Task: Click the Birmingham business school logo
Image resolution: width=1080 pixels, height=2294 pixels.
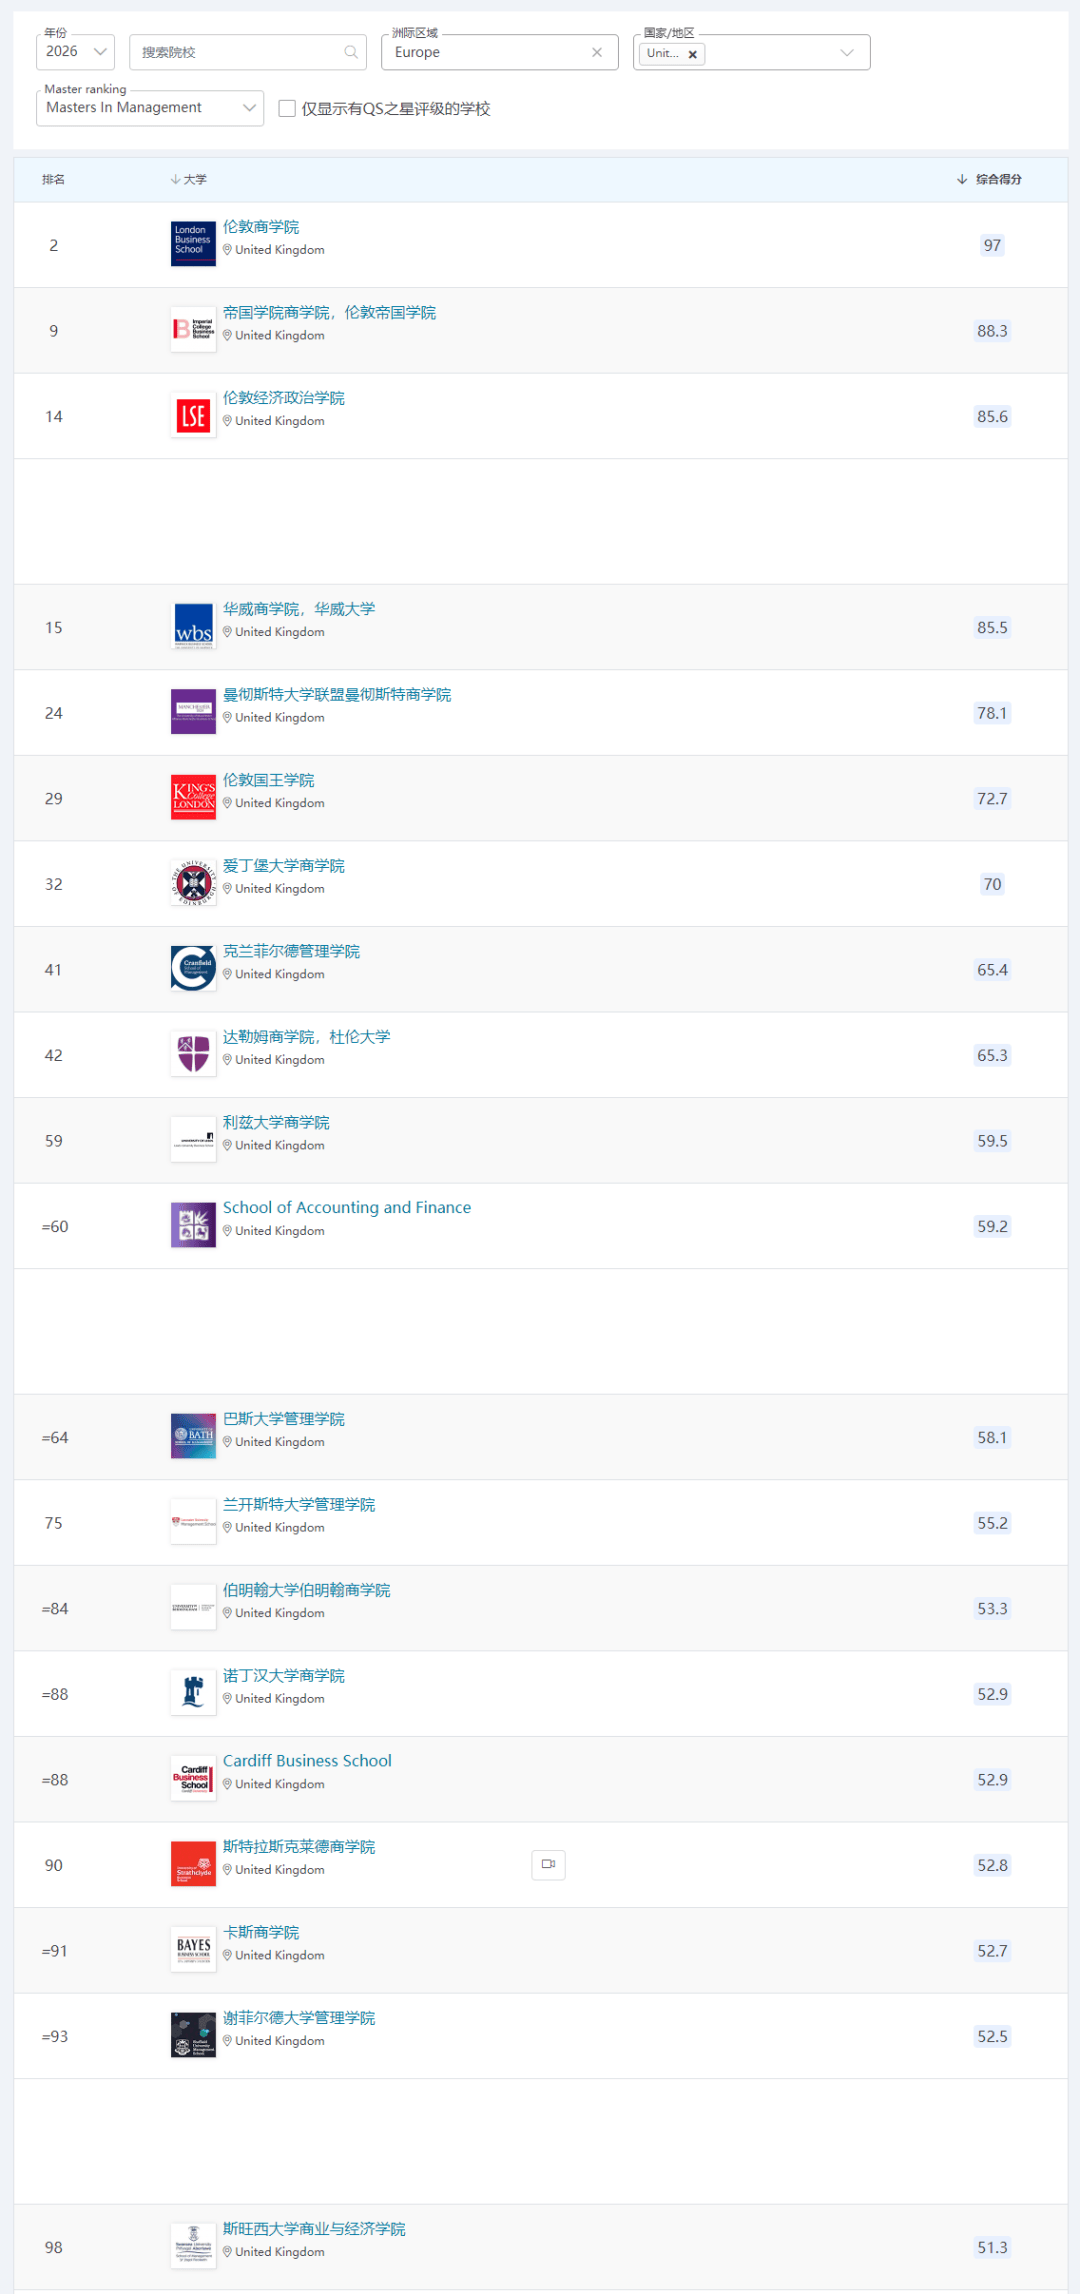Action: 193,1606
